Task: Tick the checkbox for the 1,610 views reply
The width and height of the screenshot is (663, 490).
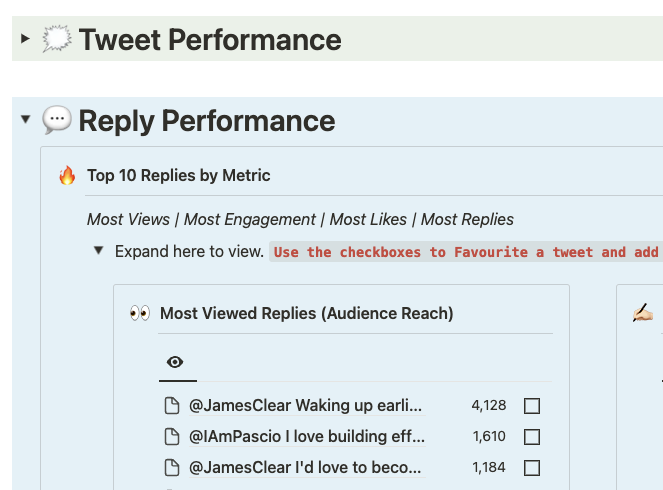Action: click(532, 437)
